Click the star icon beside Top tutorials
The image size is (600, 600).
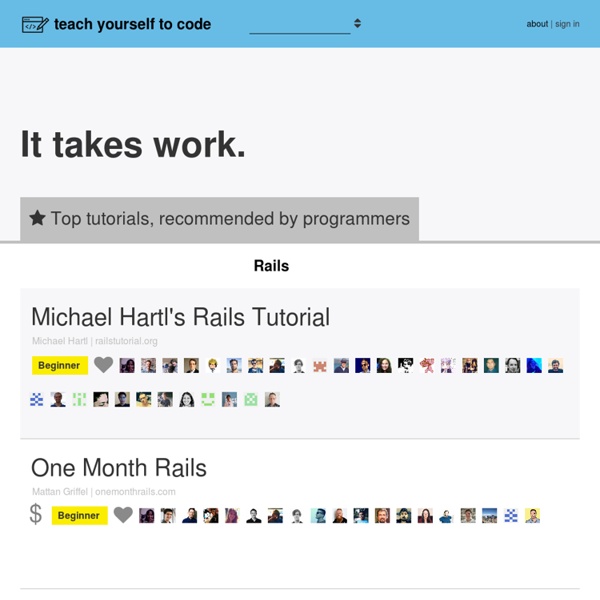[x=38, y=218]
